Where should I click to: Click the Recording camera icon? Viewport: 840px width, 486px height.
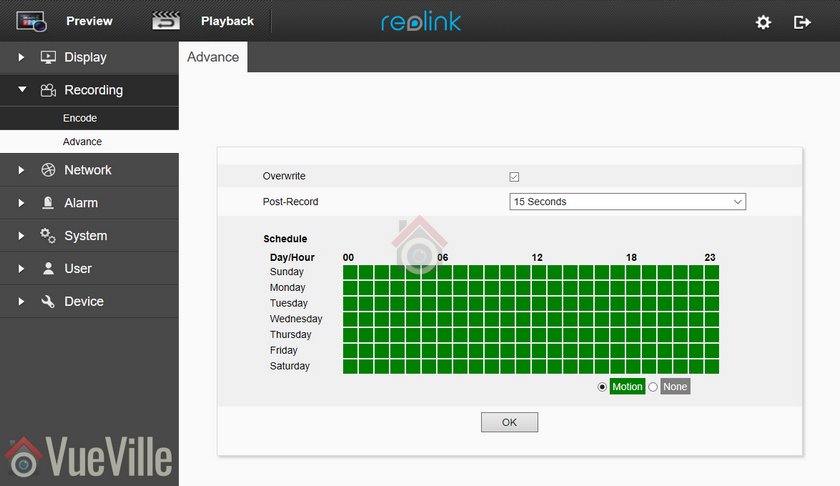point(48,90)
